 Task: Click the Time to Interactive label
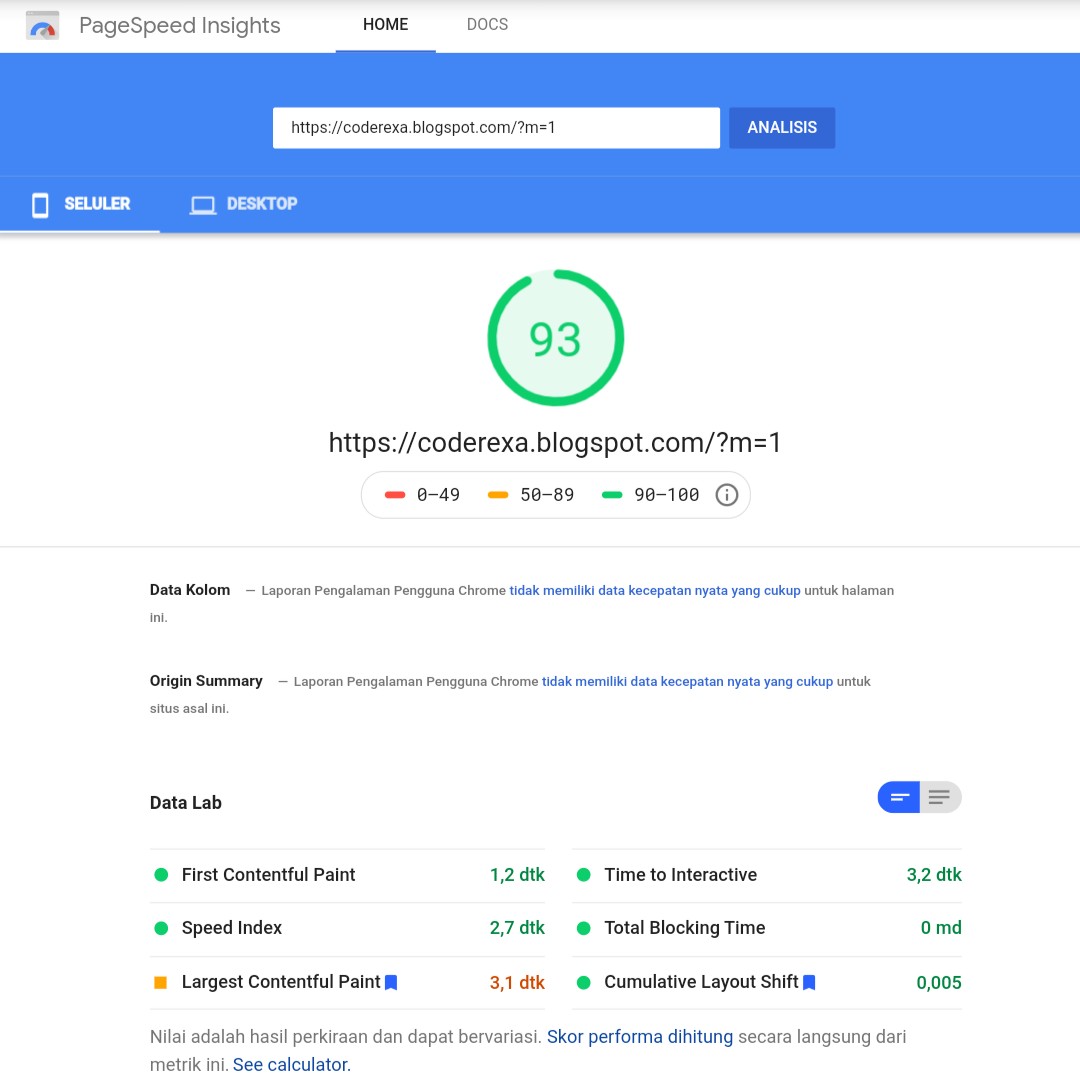pyautogui.click(x=681, y=875)
